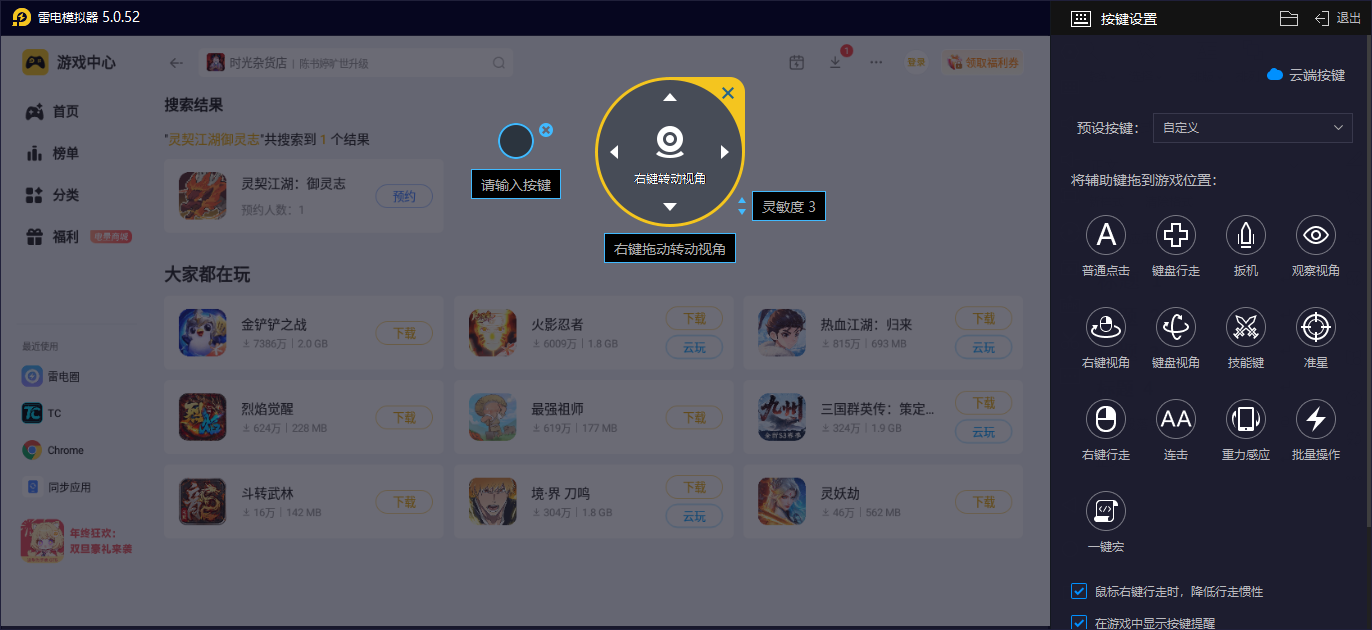The width and height of the screenshot is (1372, 630).
Task: Select the 普通点击 tap key icon
Action: point(1106,235)
